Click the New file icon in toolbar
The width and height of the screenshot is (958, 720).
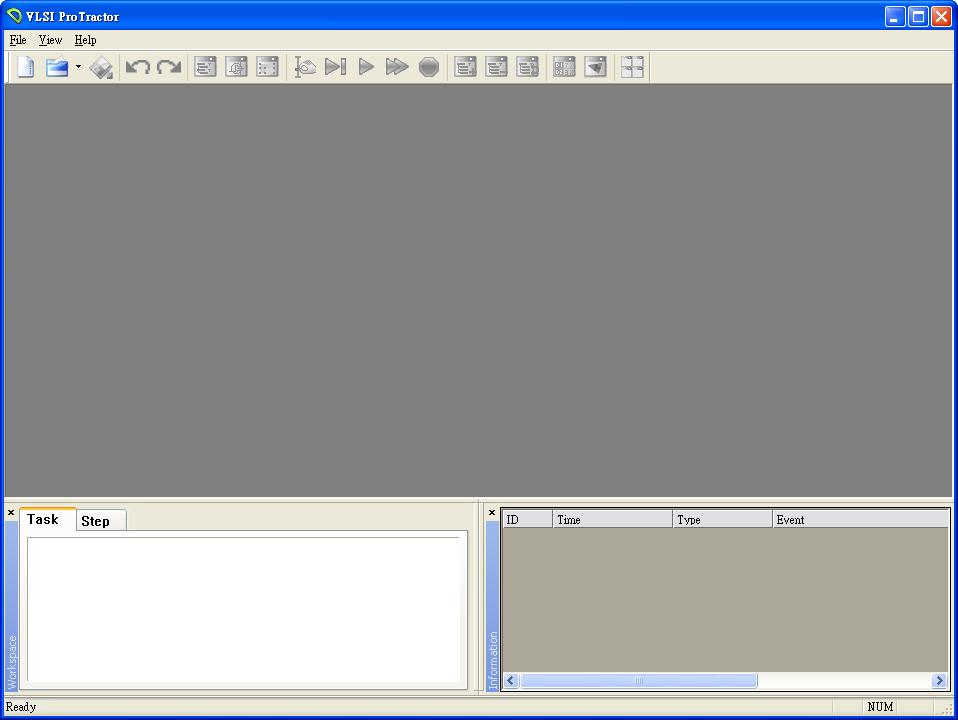pyautogui.click(x=26, y=67)
